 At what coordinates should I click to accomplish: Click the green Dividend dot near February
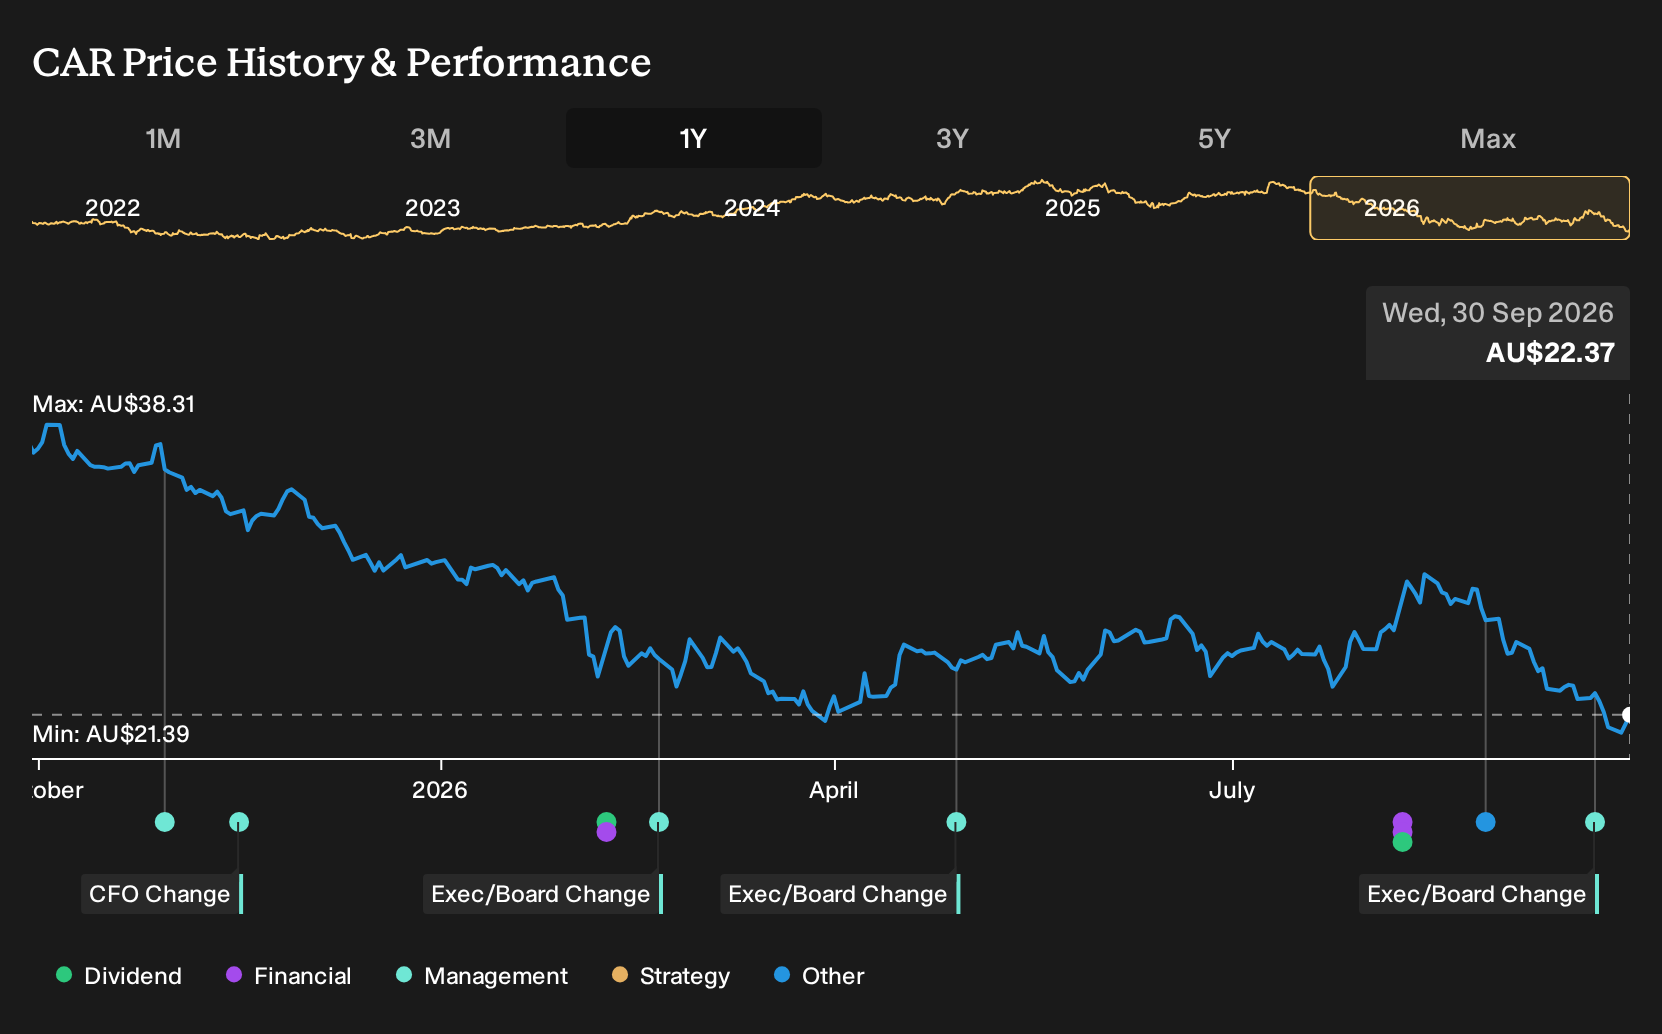pyautogui.click(x=606, y=821)
